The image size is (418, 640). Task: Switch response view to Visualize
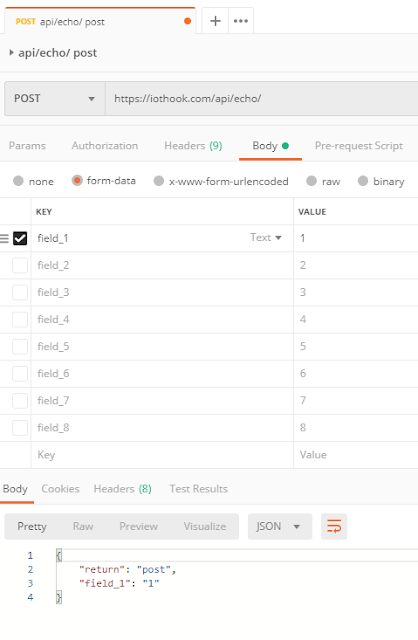click(205, 526)
